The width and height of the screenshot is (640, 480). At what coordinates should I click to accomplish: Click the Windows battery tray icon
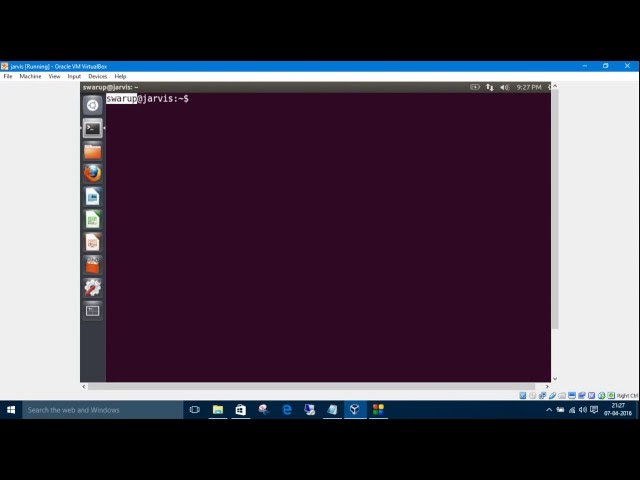pos(560,410)
